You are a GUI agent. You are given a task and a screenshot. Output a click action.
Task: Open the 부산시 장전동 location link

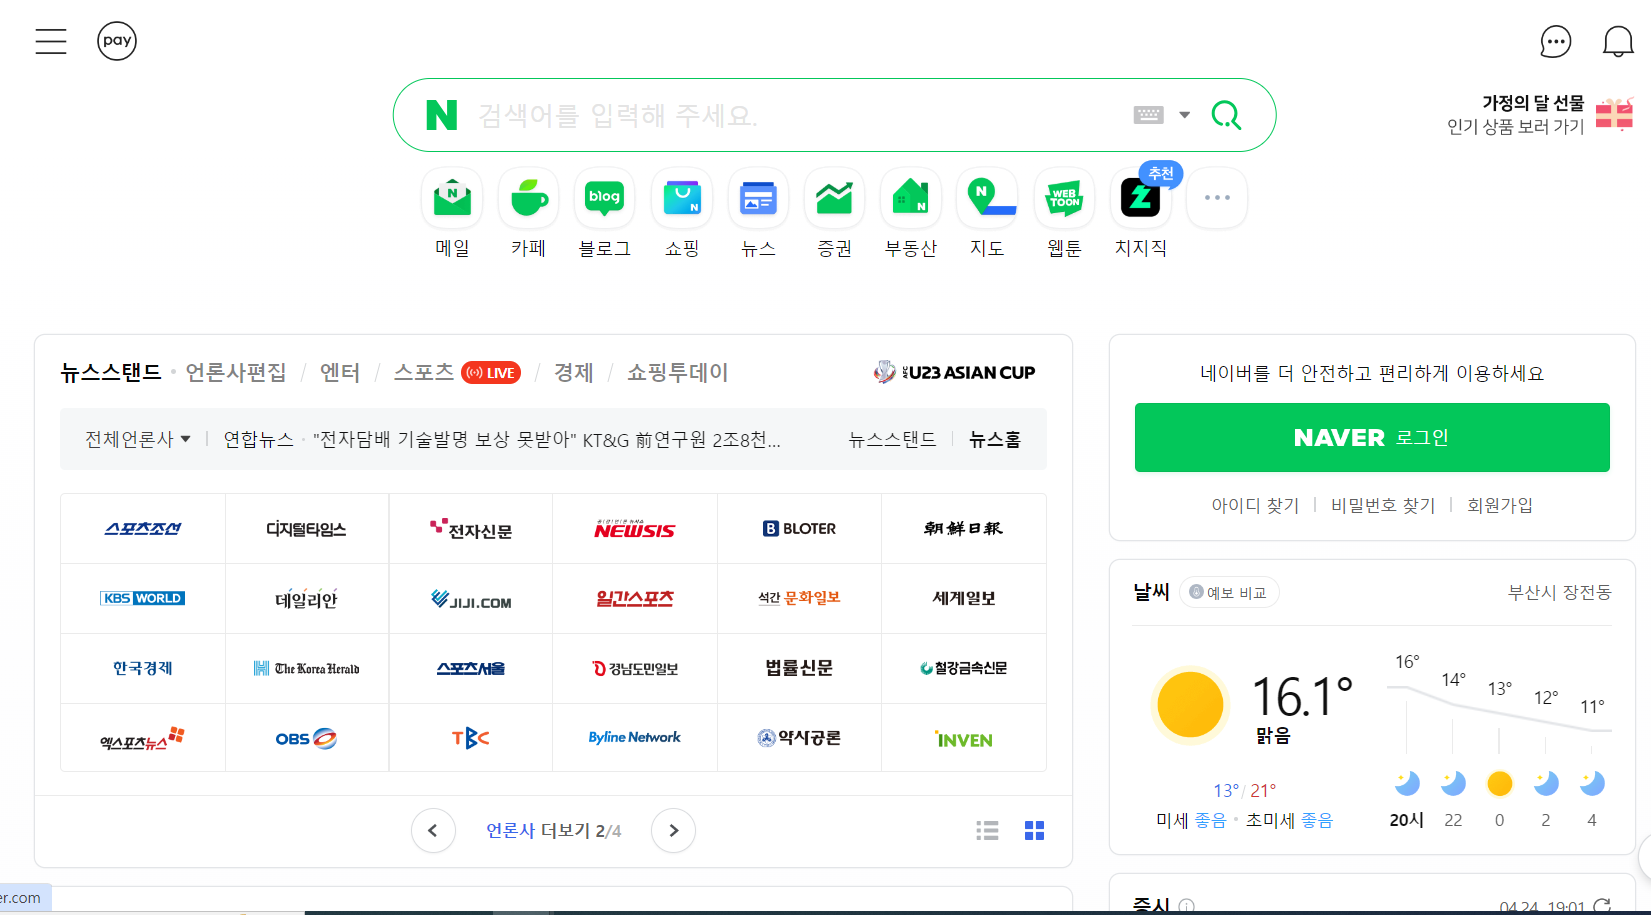pyautogui.click(x=1559, y=592)
